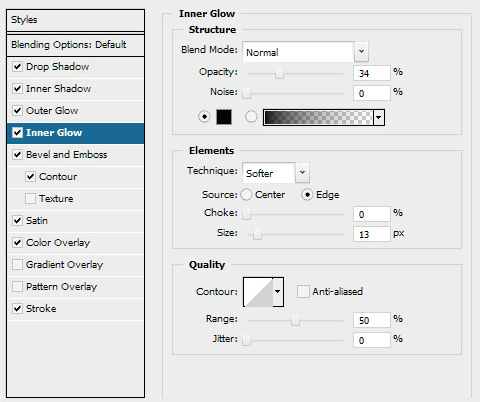The width and height of the screenshot is (480, 402).
Task: Click the Contour curve thumbnail
Action: [x=258, y=292]
